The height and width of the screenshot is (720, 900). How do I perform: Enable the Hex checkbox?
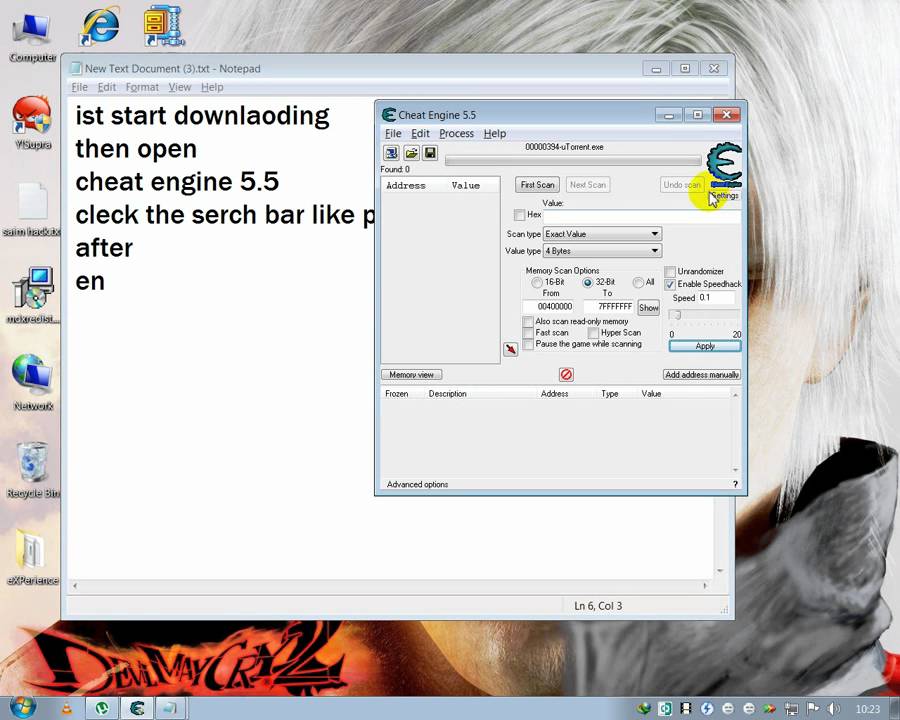click(519, 215)
